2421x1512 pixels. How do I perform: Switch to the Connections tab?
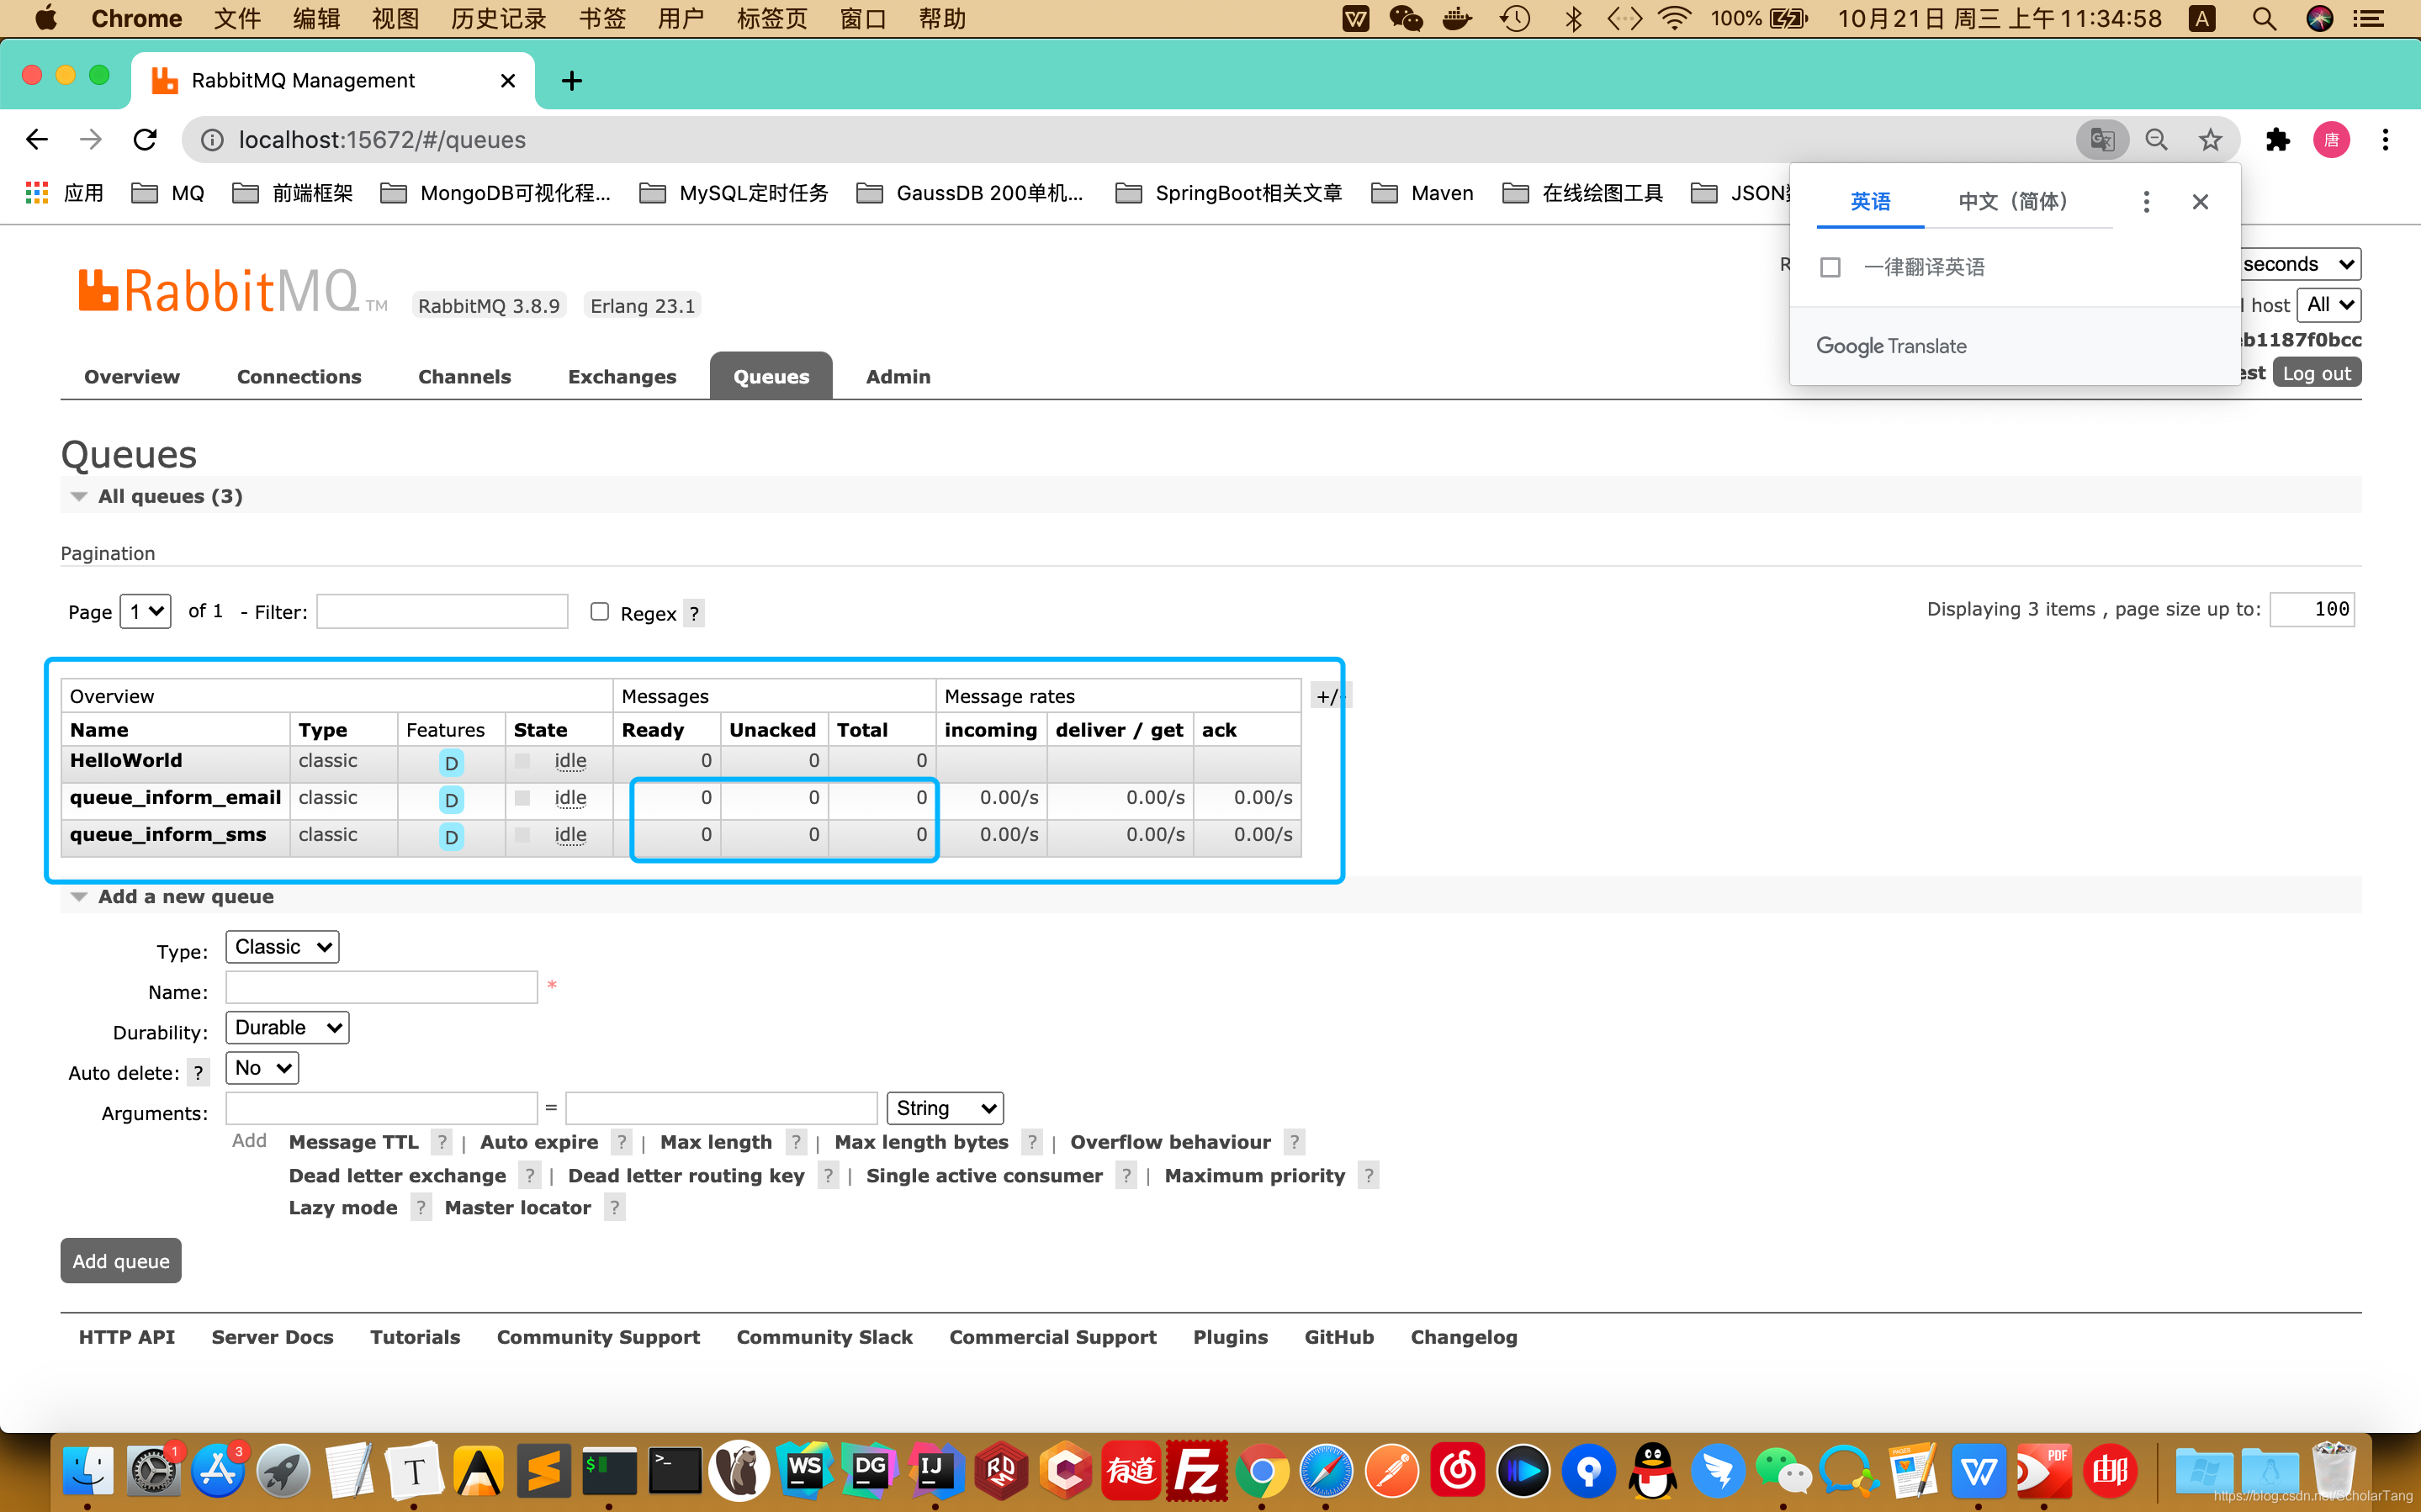299,376
